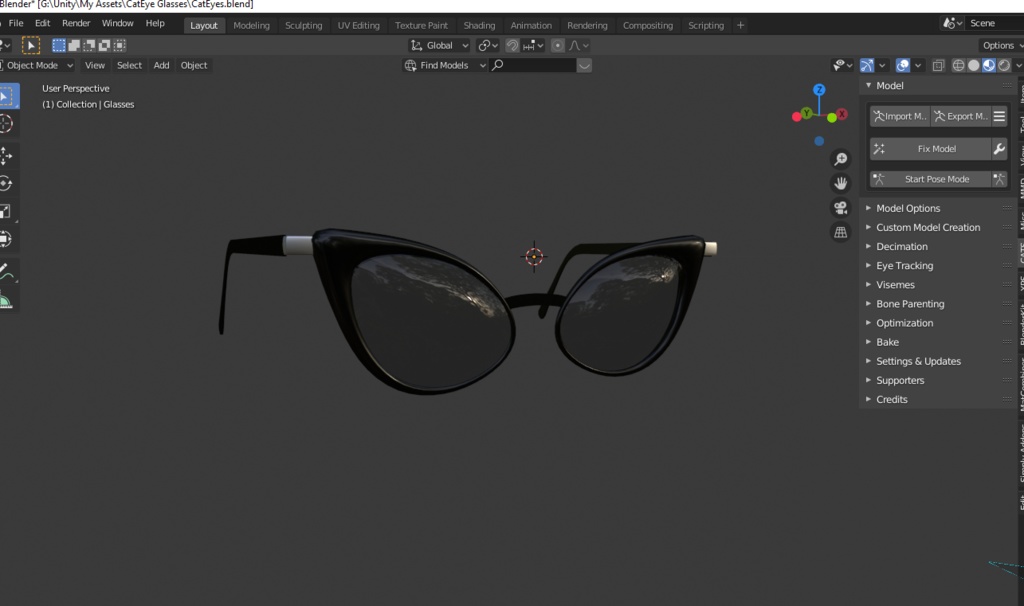Image resolution: width=1024 pixels, height=606 pixels.
Task: Click the Zoom magnifier icon in viewport
Action: pos(840,158)
